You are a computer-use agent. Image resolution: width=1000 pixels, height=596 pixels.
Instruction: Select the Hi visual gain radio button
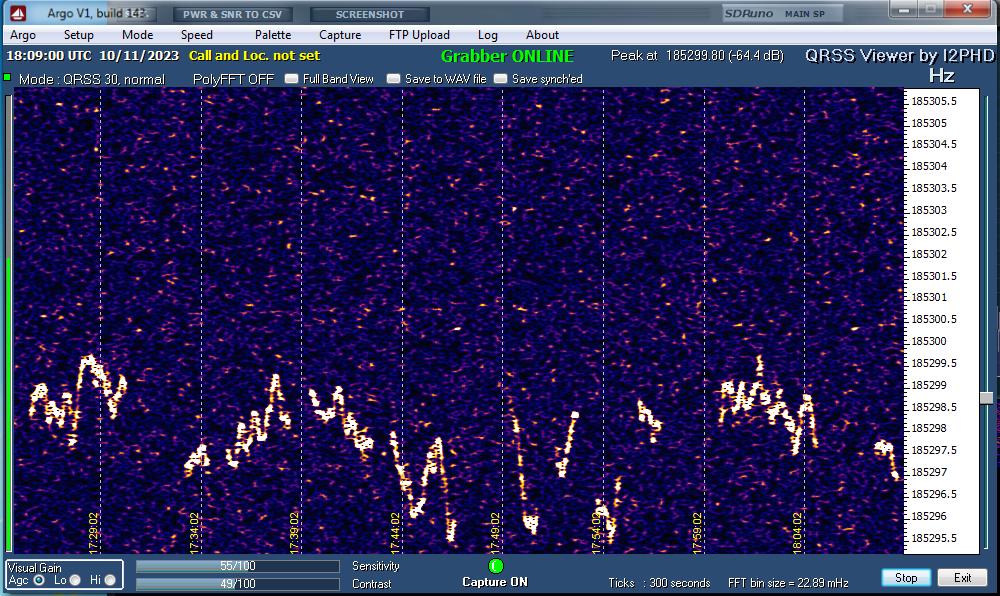tap(110, 580)
